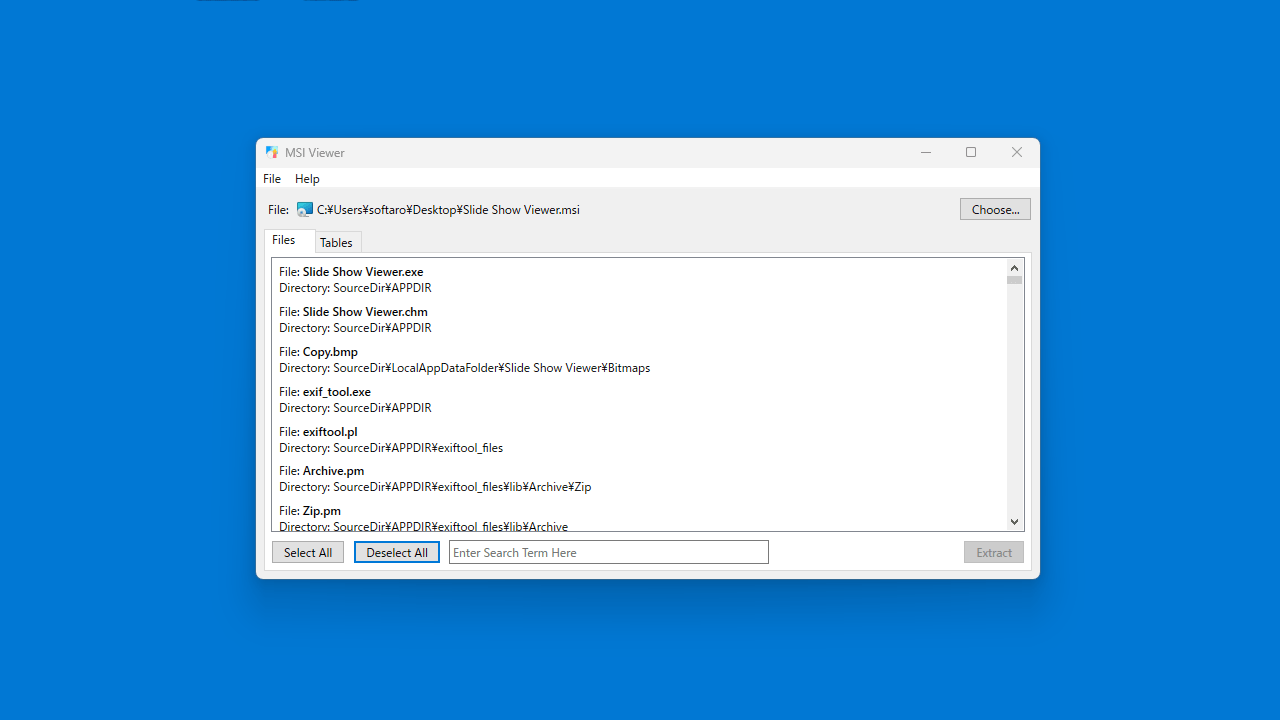Click the msi file icon beside the path
The width and height of the screenshot is (1280, 720).
pyautogui.click(x=305, y=210)
